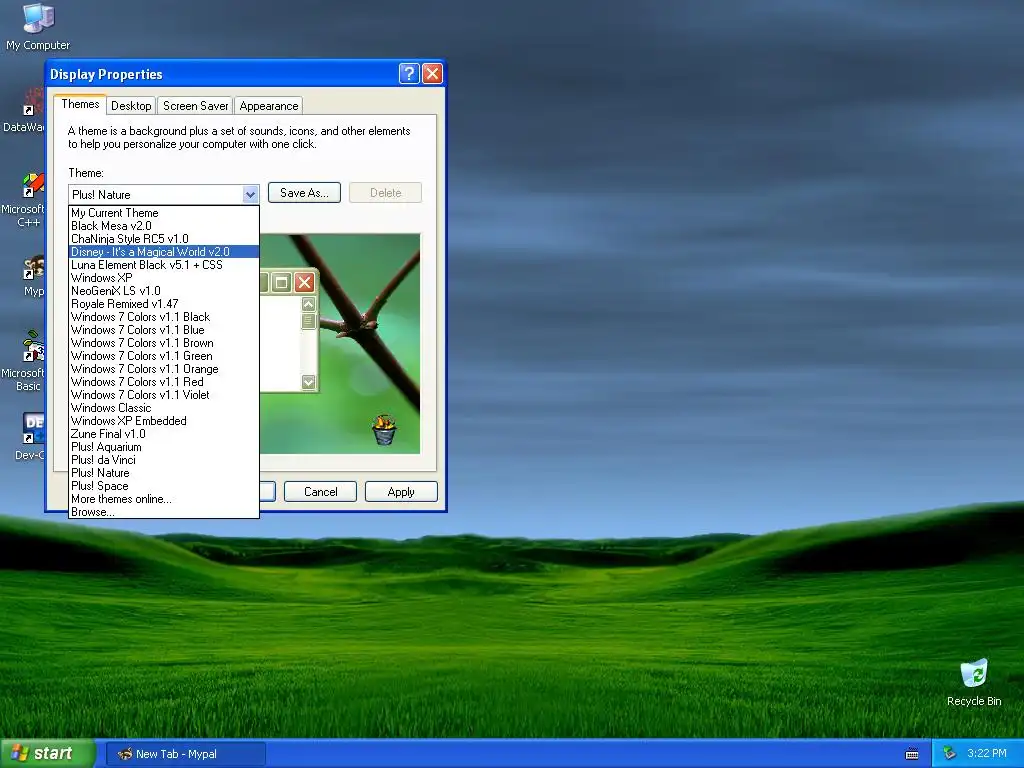
Task: Select Plus! Aquarium theme
Action: pos(164,447)
